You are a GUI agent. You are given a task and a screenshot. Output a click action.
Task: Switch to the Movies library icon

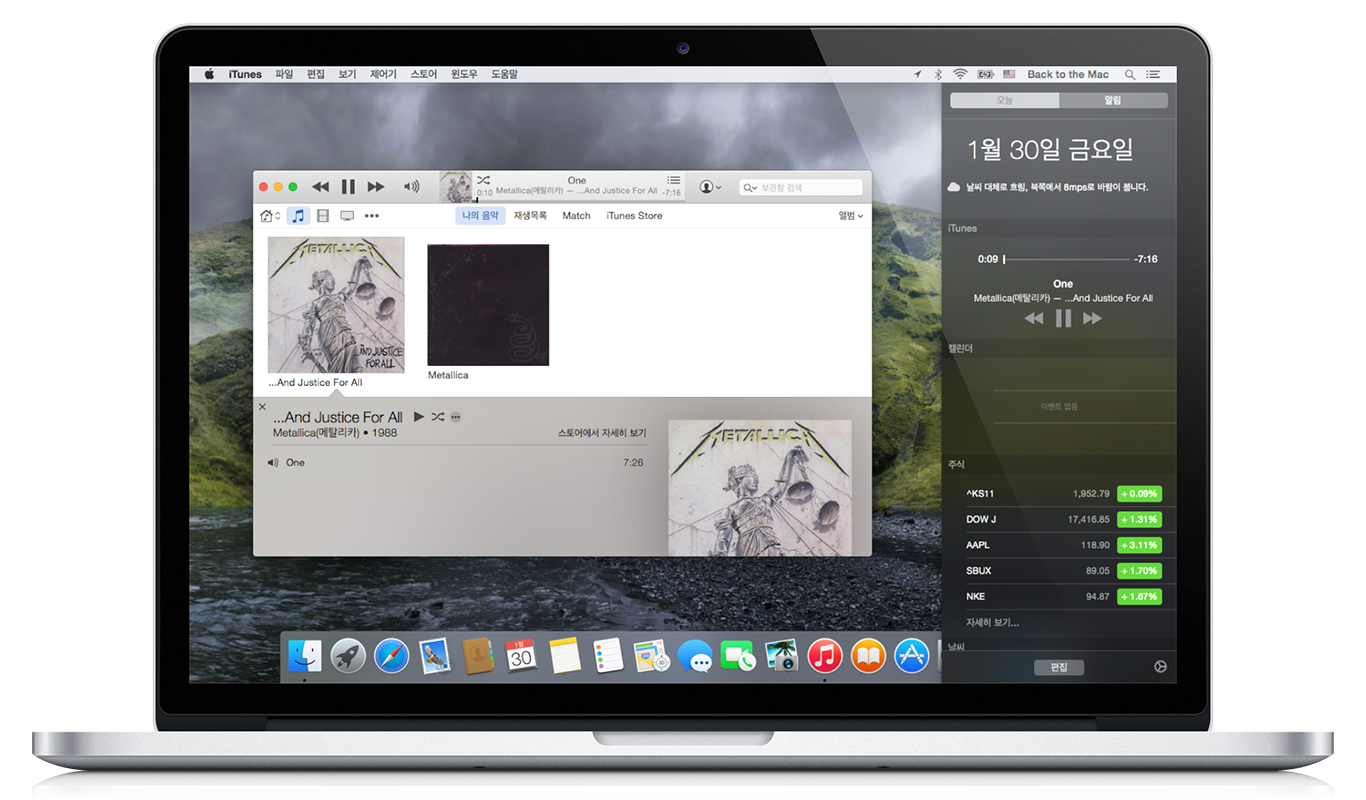pyautogui.click(x=323, y=216)
